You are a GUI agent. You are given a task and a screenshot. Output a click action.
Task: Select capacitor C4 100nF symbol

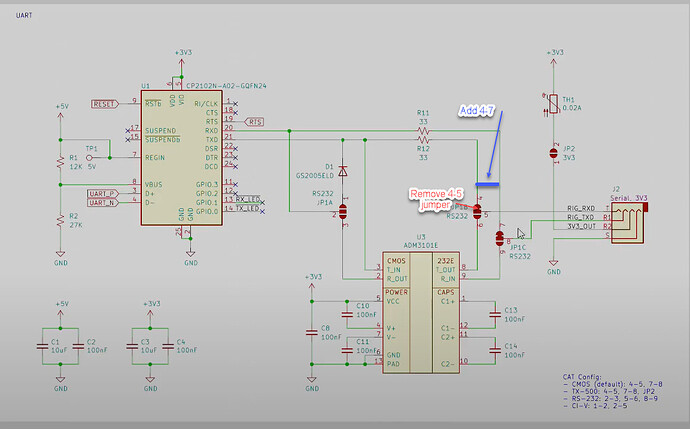coord(168,347)
